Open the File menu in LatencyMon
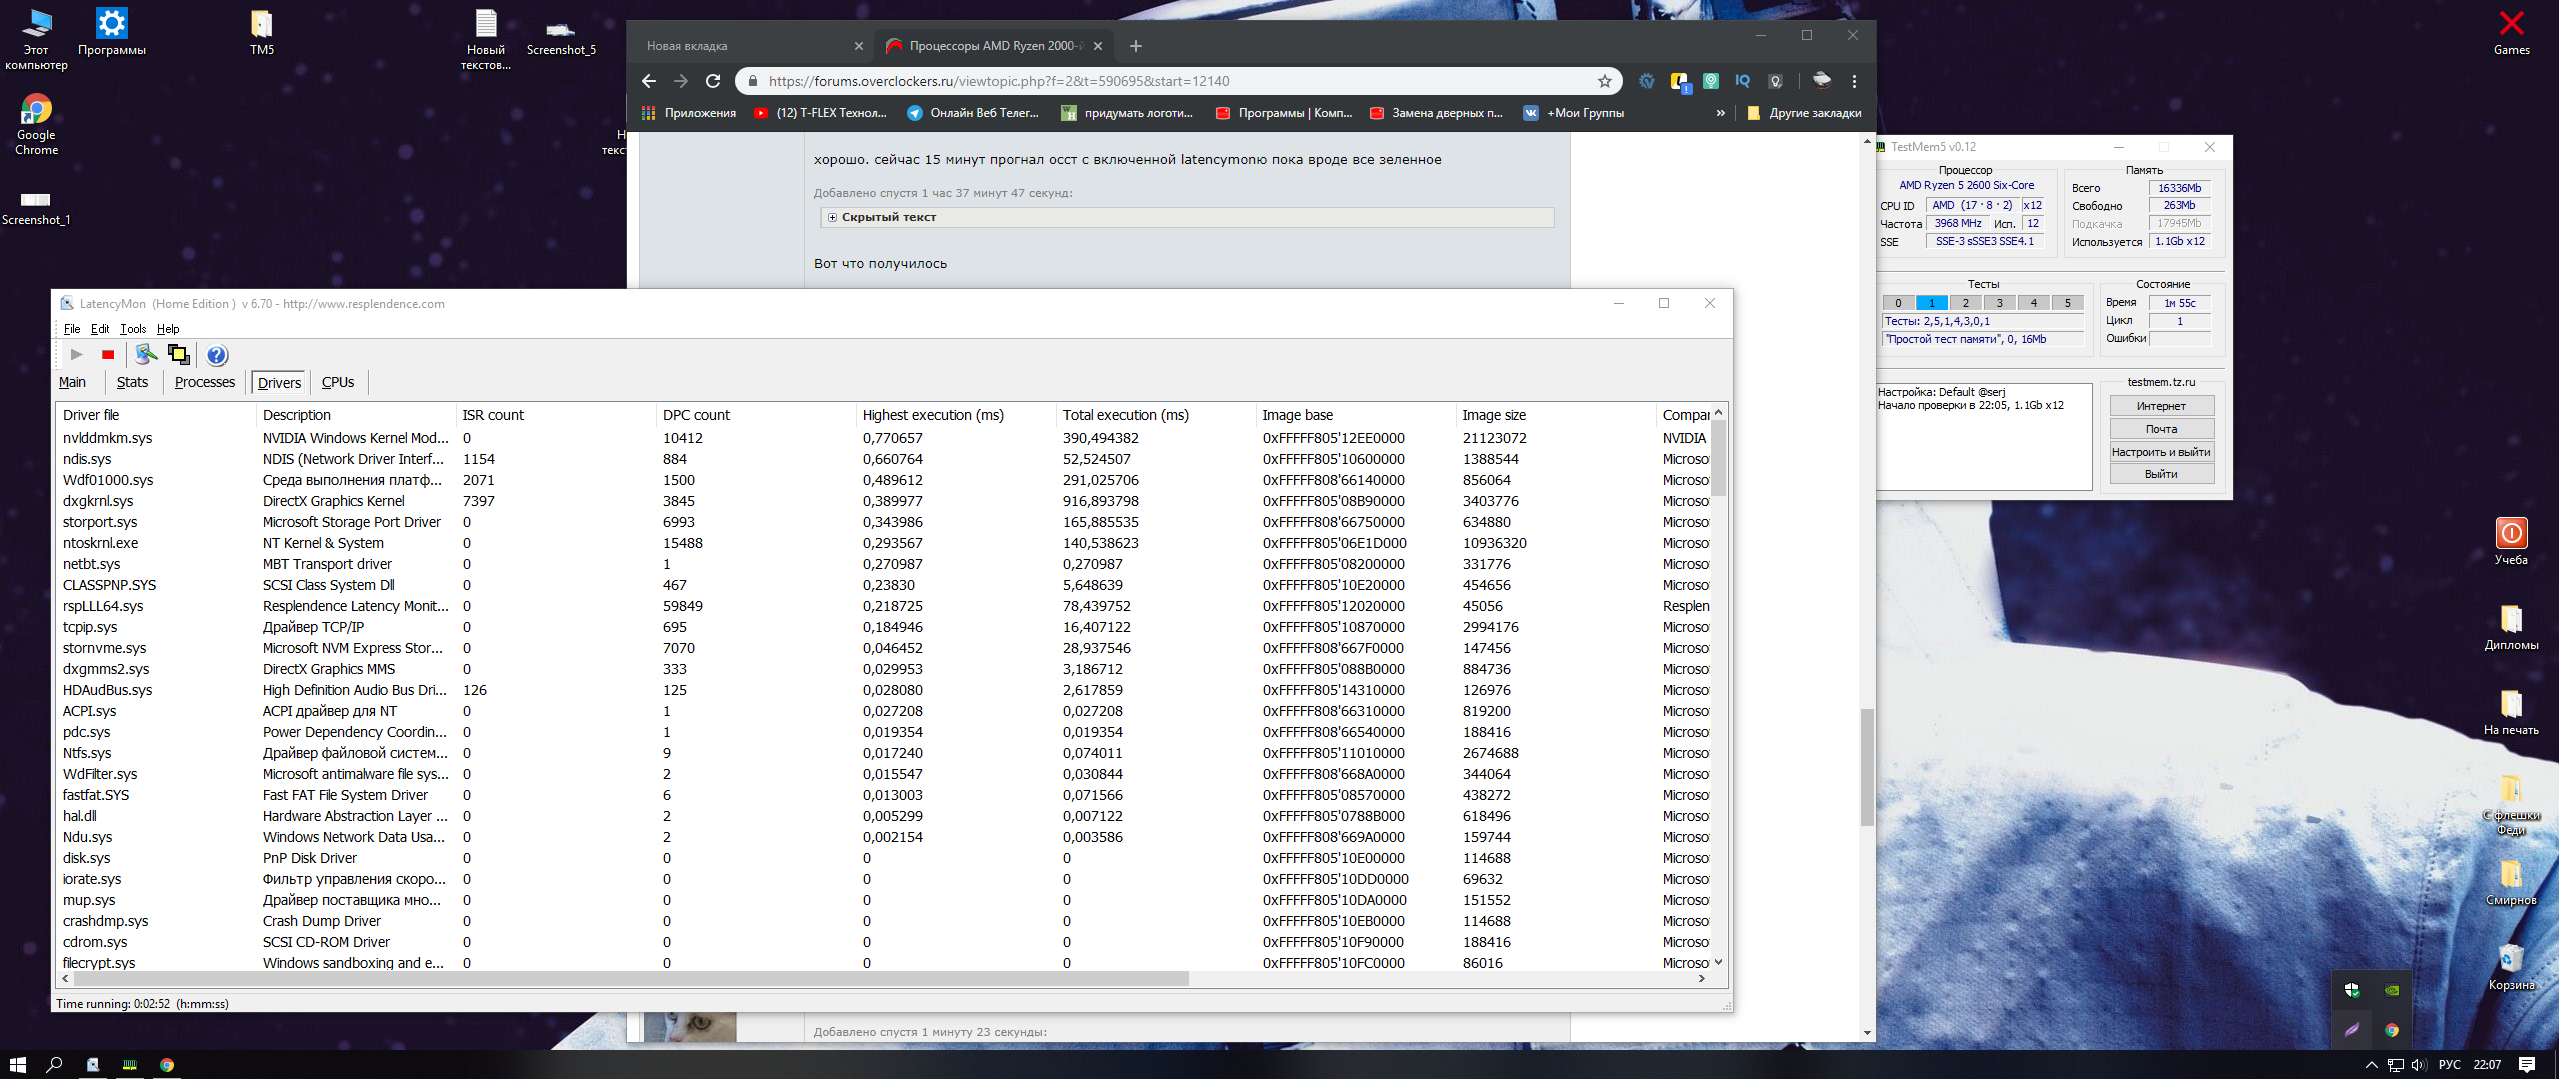Viewport: 2559px width, 1079px height. tap(72, 329)
